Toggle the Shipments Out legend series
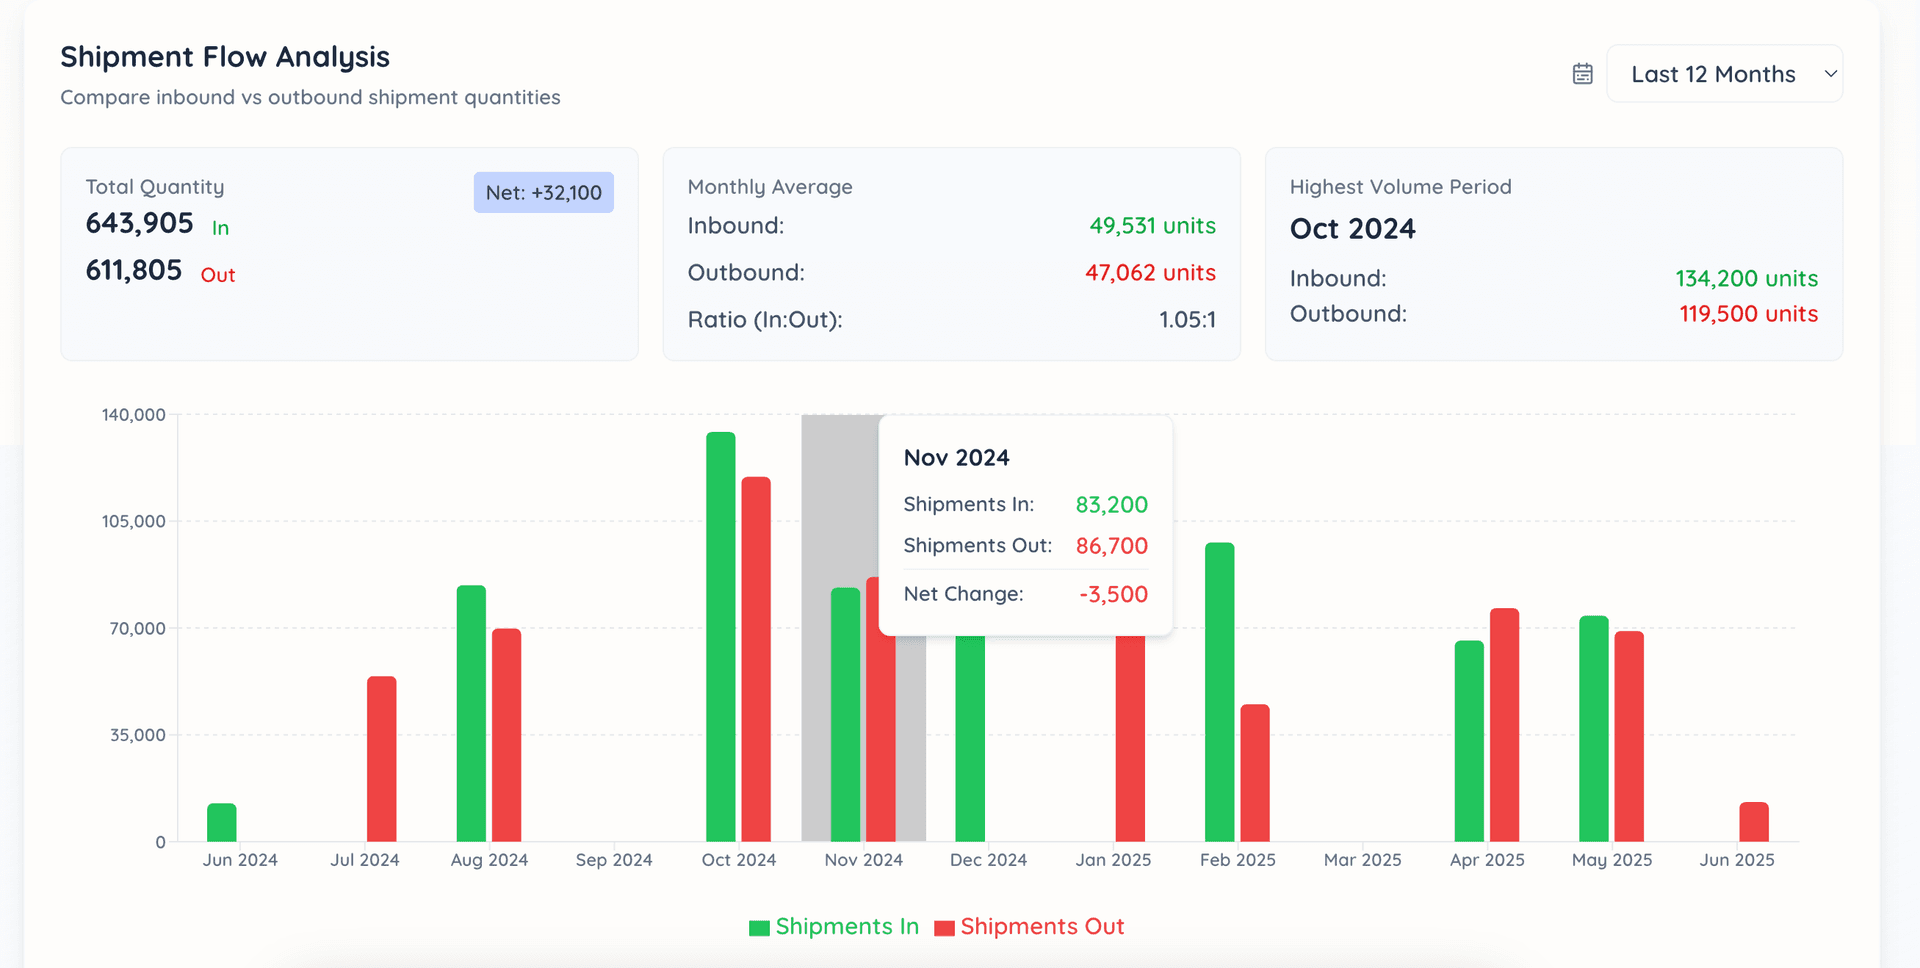The width and height of the screenshot is (1920, 968). click(x=1042, y=927)
